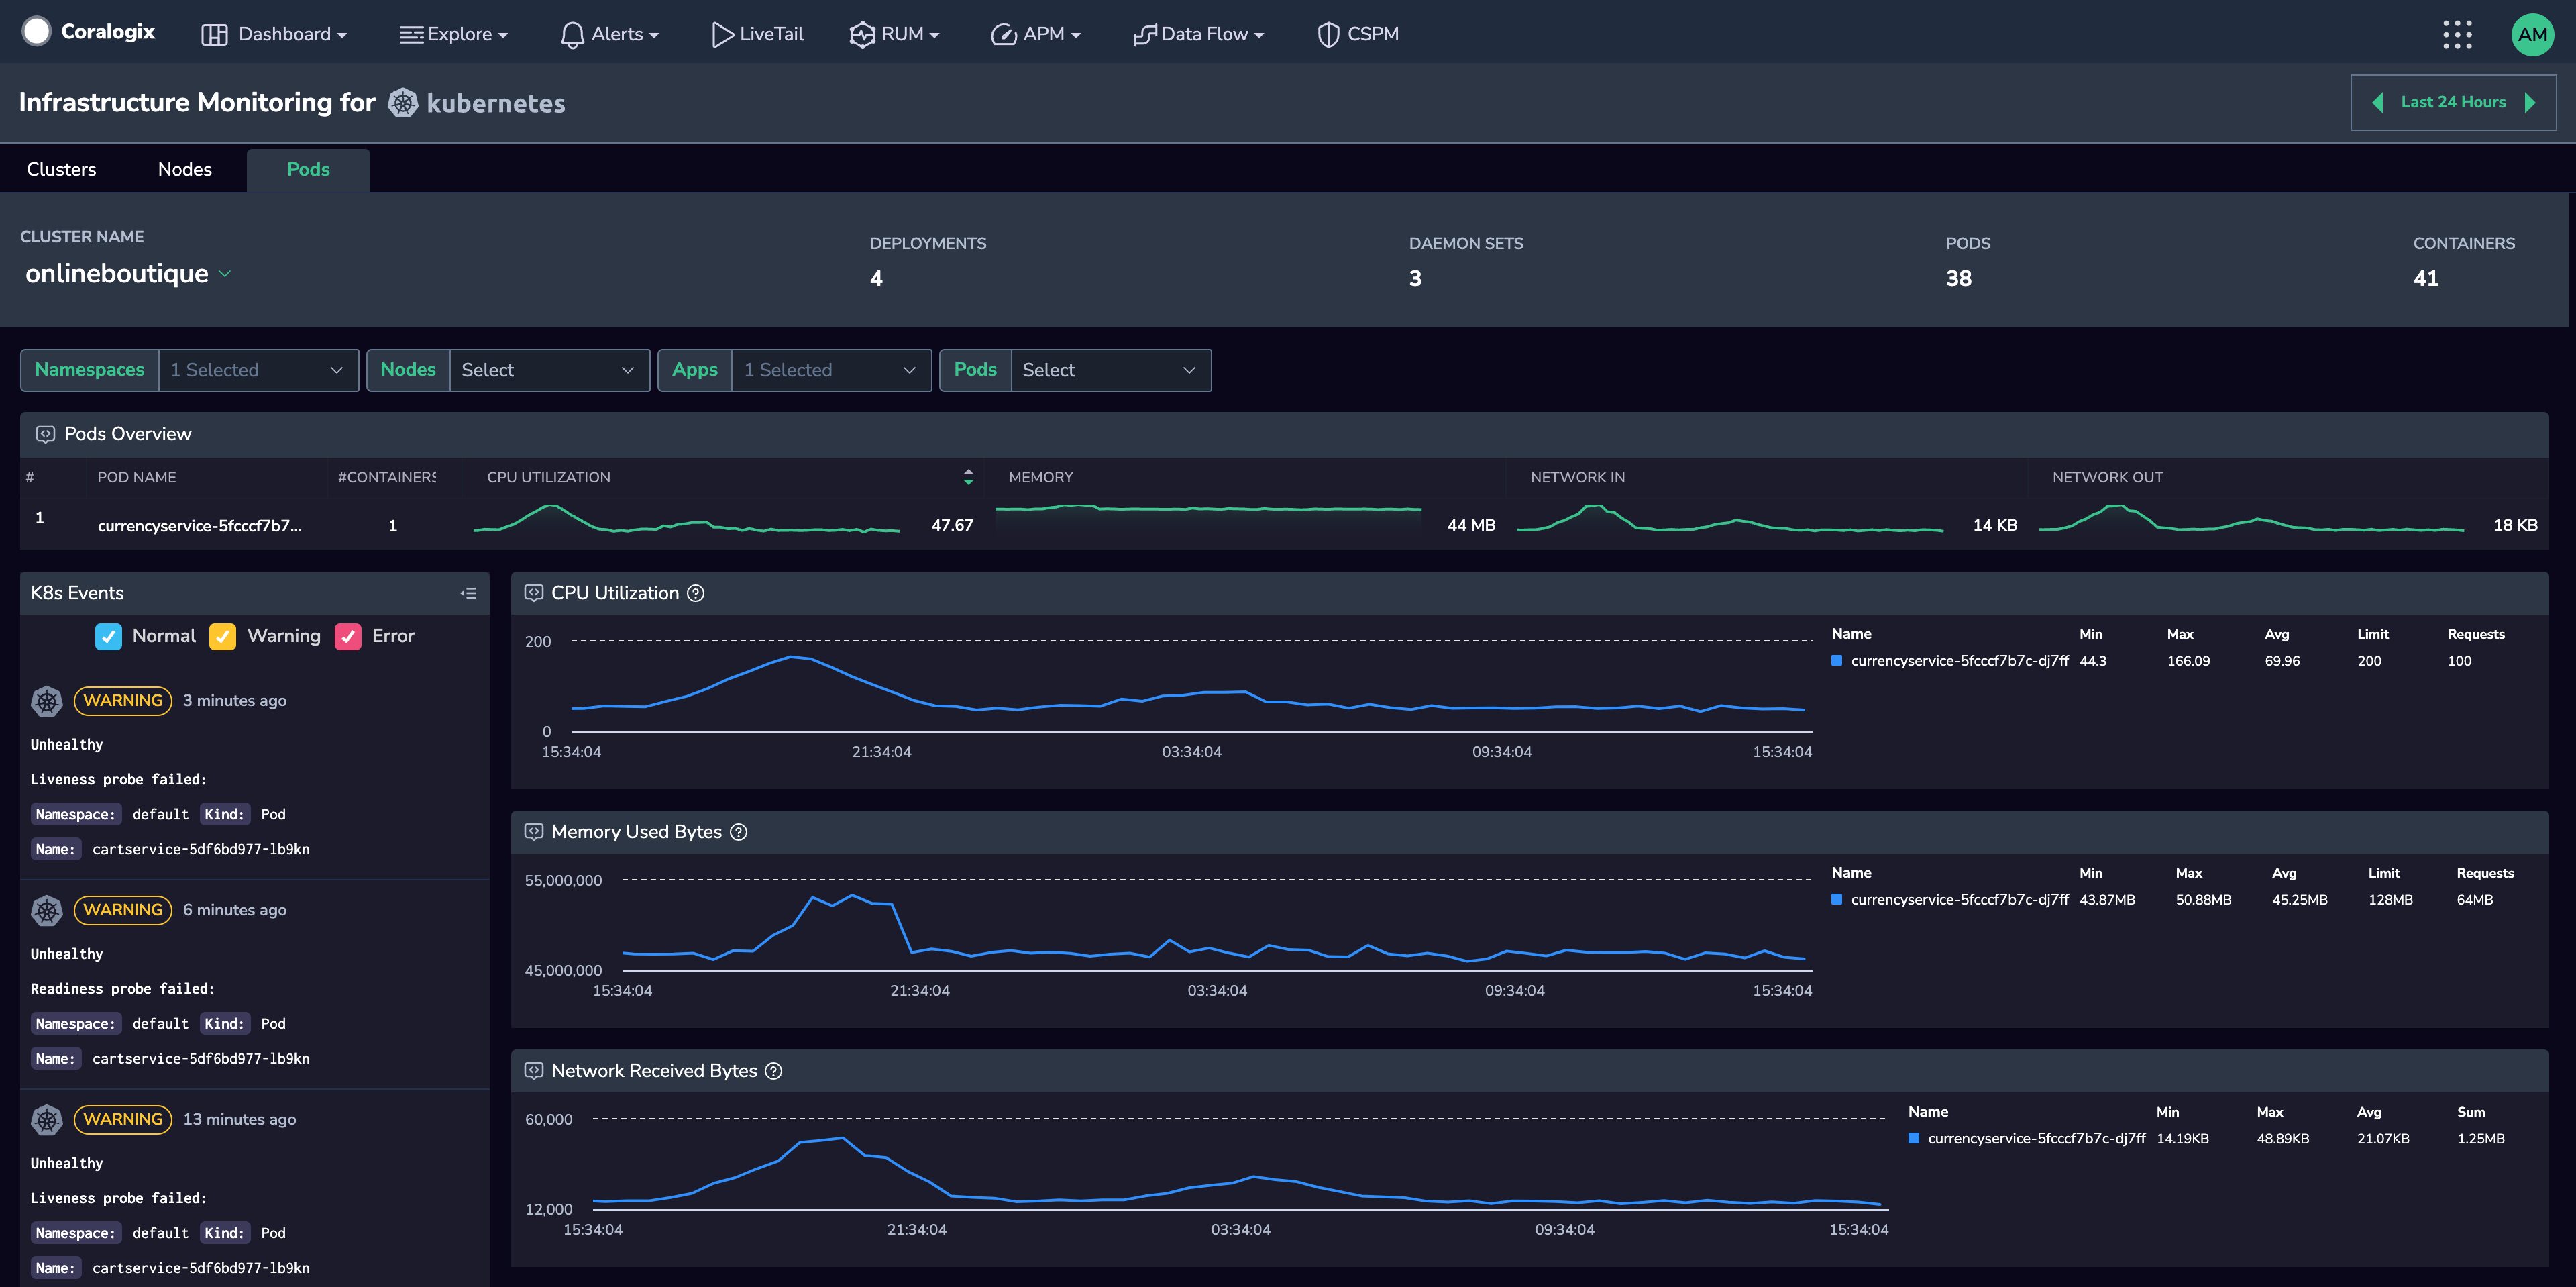Open the Data Flow menu
Image resolution: width=2576 pixels, height=1287 pixels.
click(x=1198, y=34)
